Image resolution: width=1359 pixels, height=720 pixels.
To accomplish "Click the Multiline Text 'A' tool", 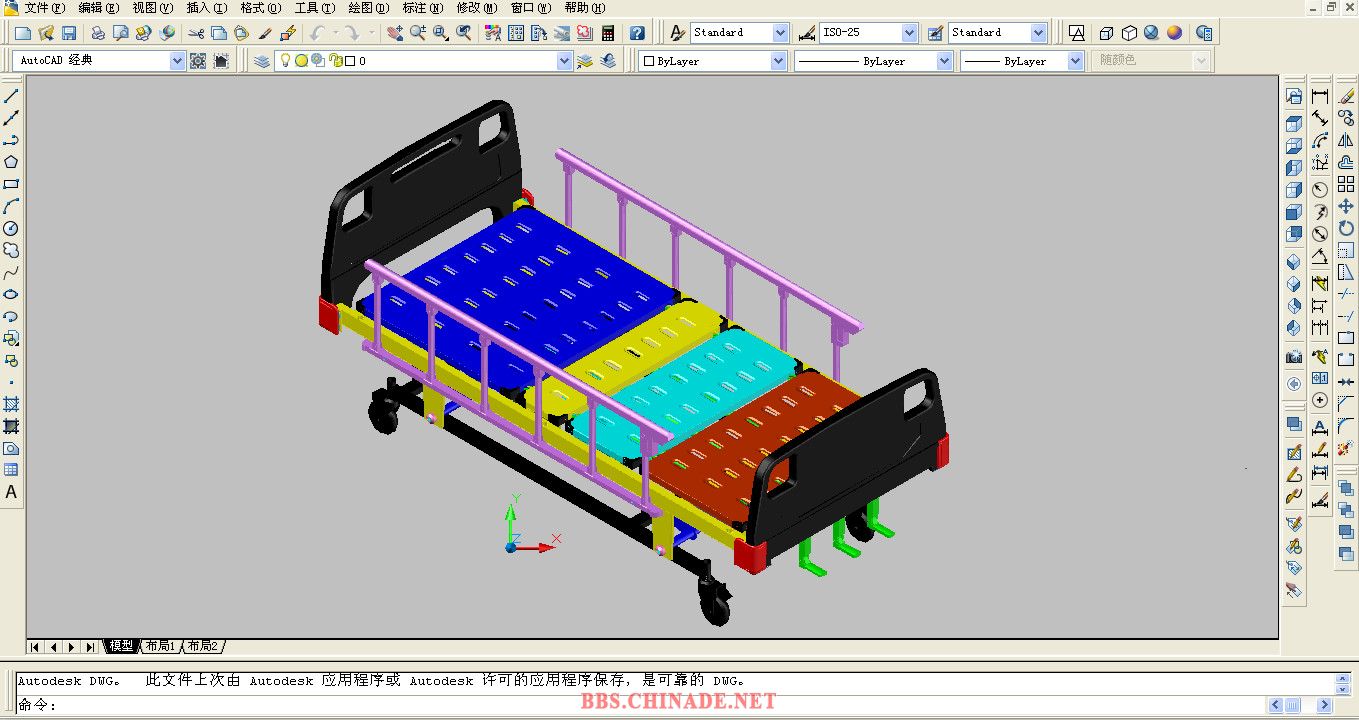I will coord(11,492).
